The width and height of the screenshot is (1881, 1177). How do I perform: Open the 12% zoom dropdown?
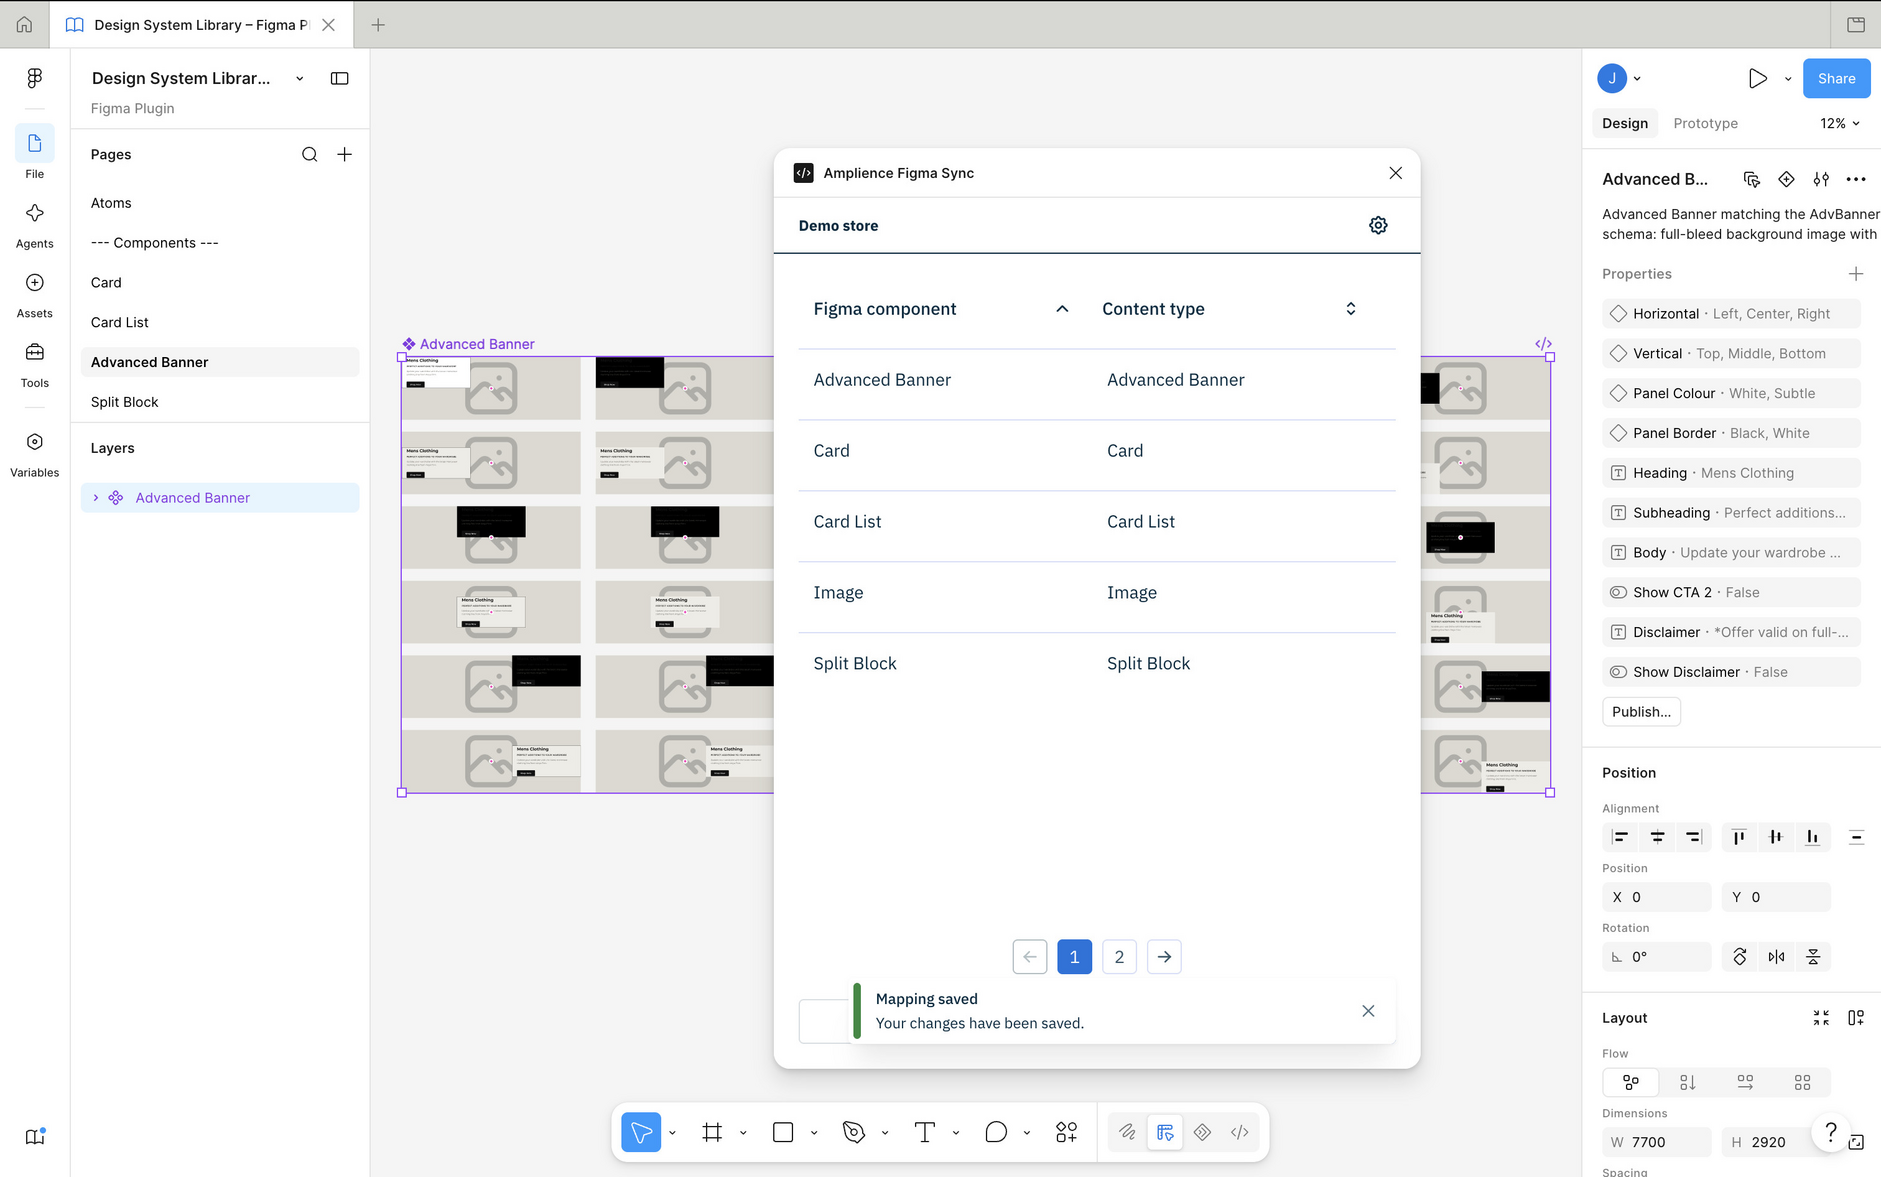1840,123
